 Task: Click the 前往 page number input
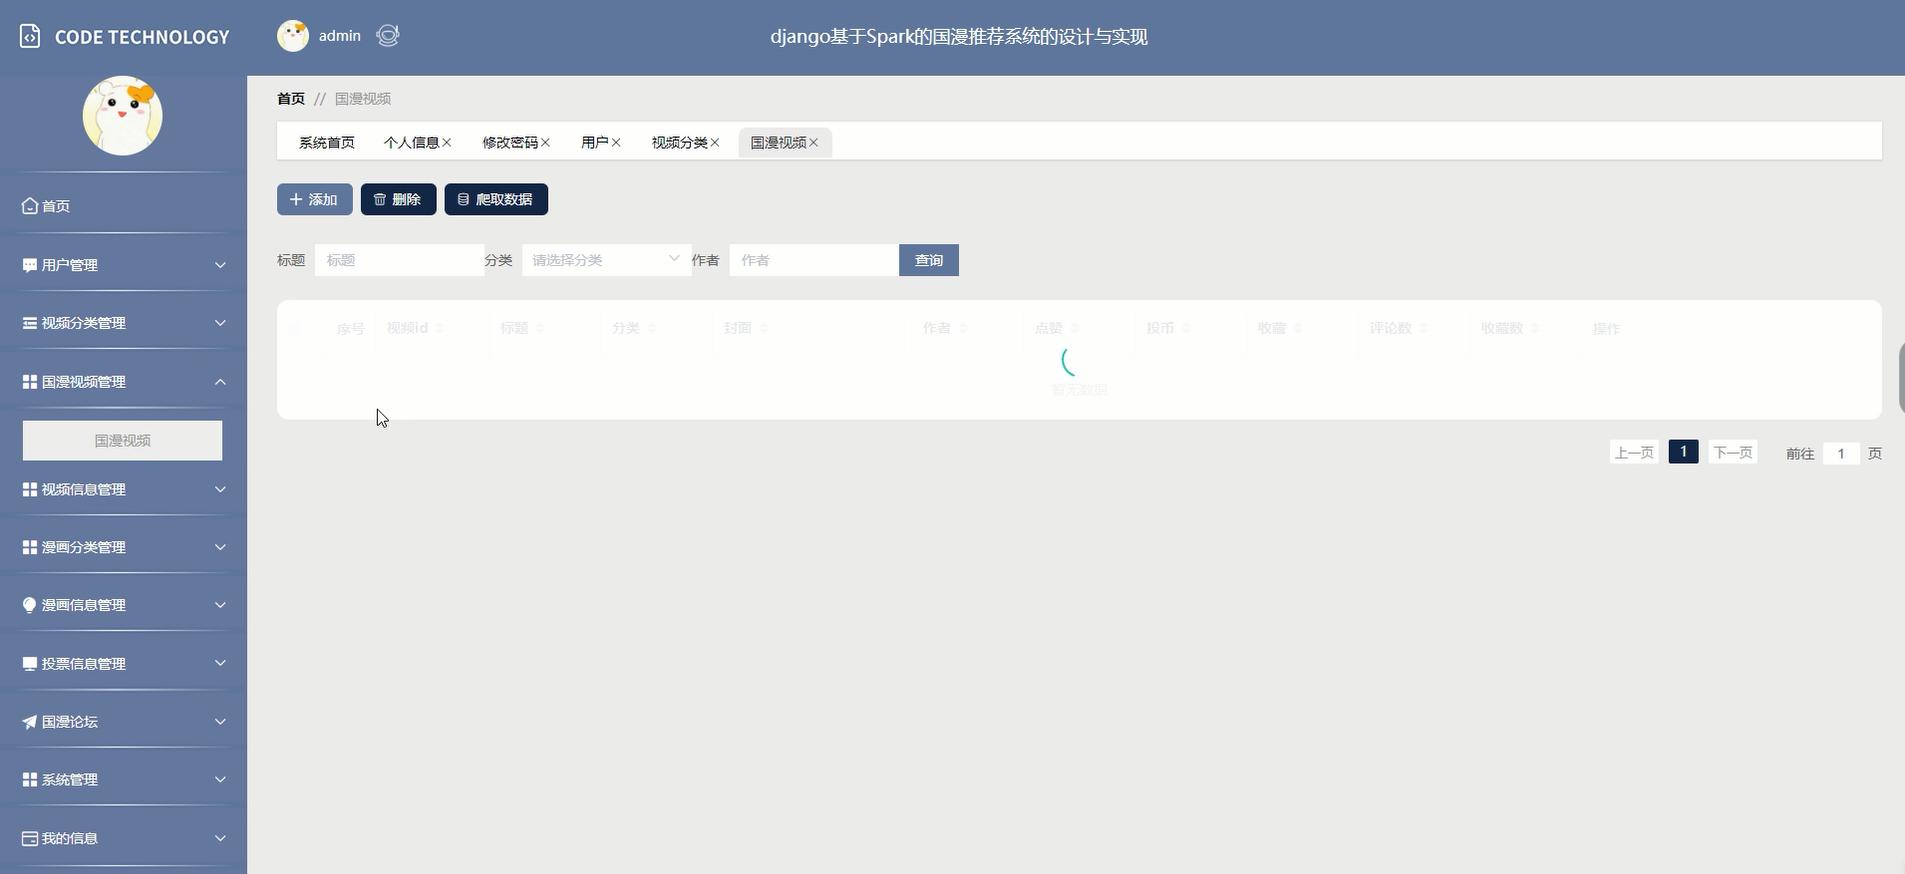pyautogui.click(x=1841, y=454)
